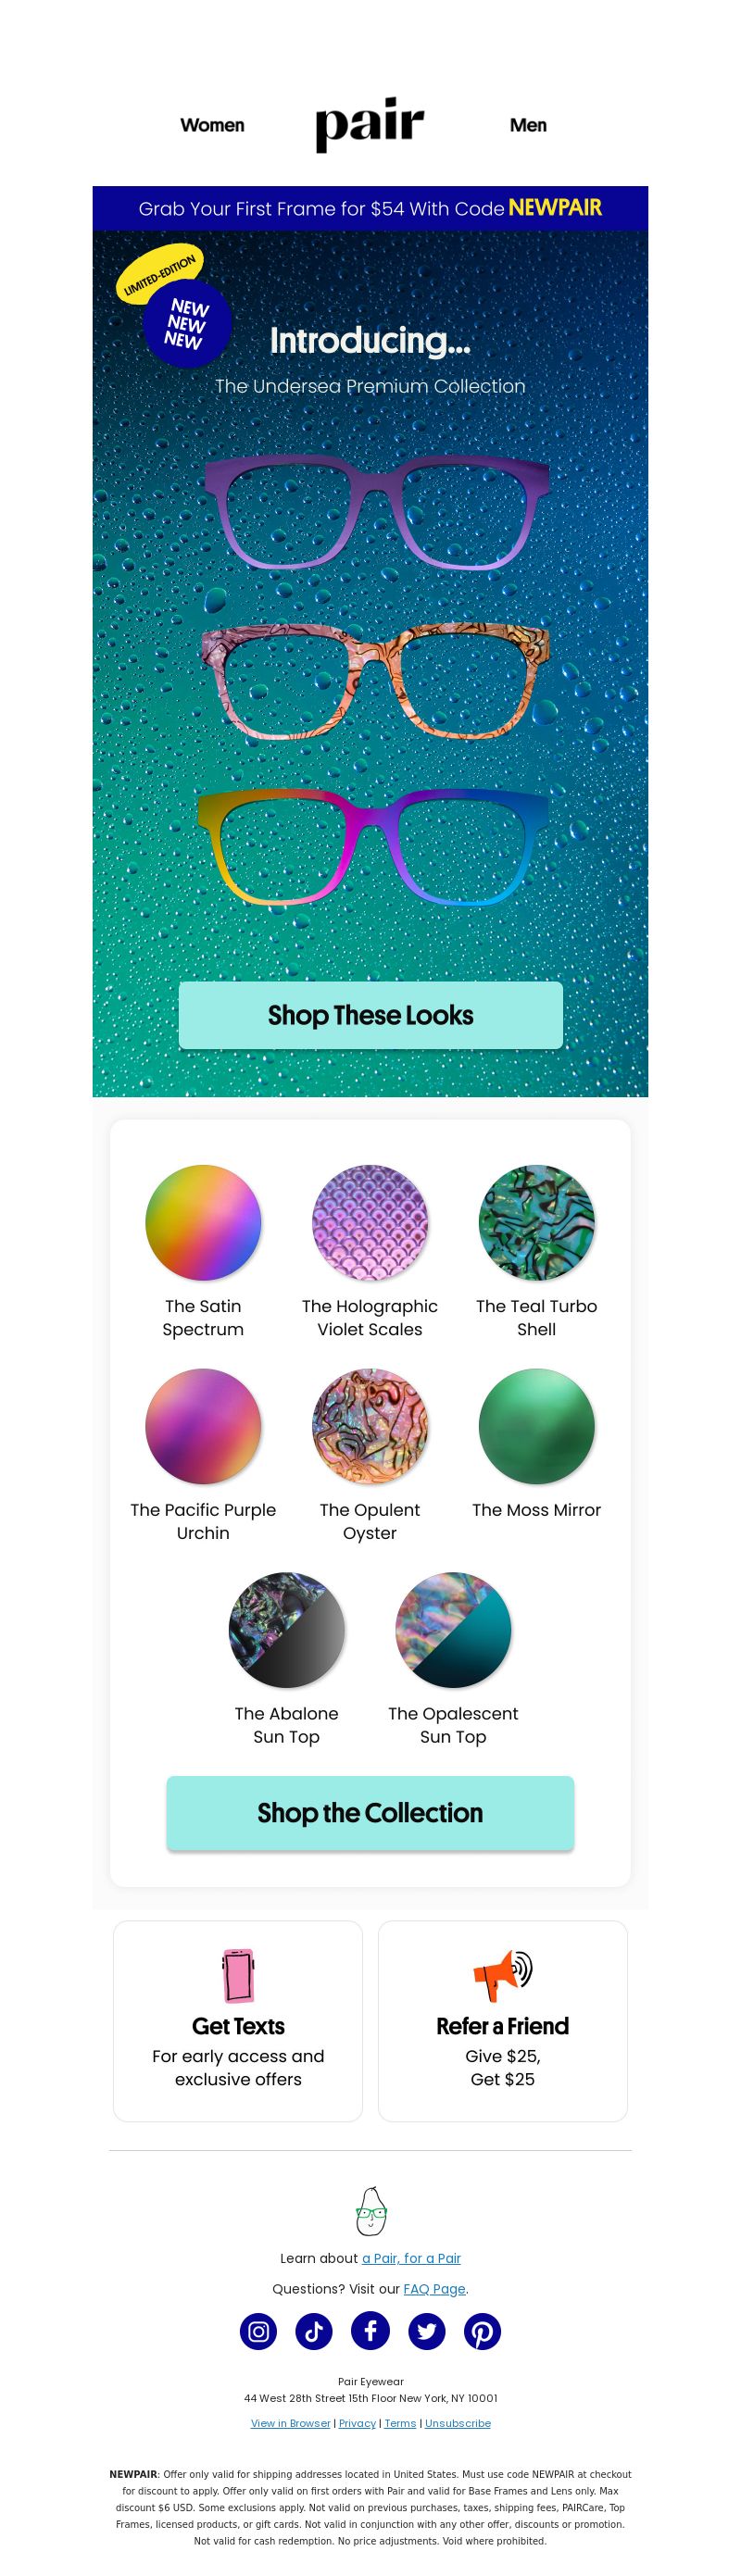Go to the Women section
Screen dimensions: 741x2576
click(x=212, y=125)
